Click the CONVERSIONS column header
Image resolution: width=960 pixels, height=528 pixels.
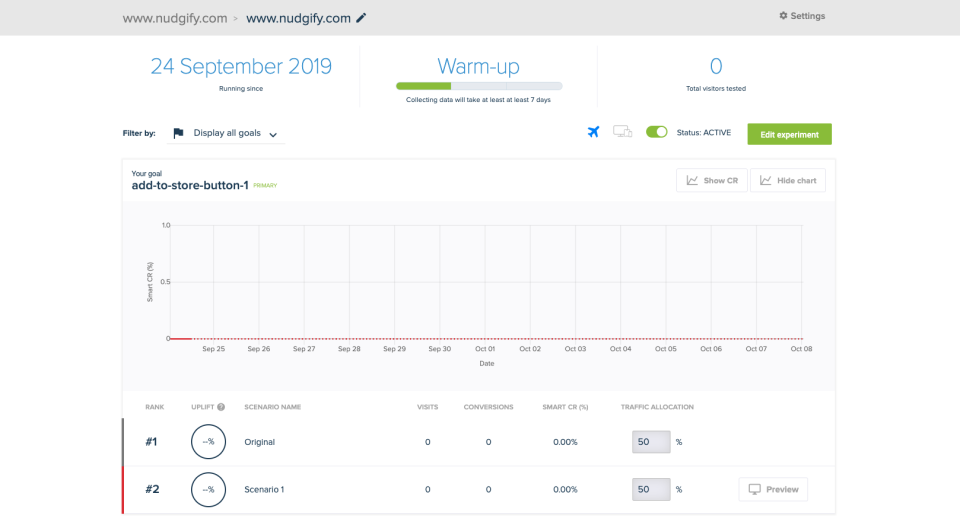pyautogui.click(x=488, y=407)
